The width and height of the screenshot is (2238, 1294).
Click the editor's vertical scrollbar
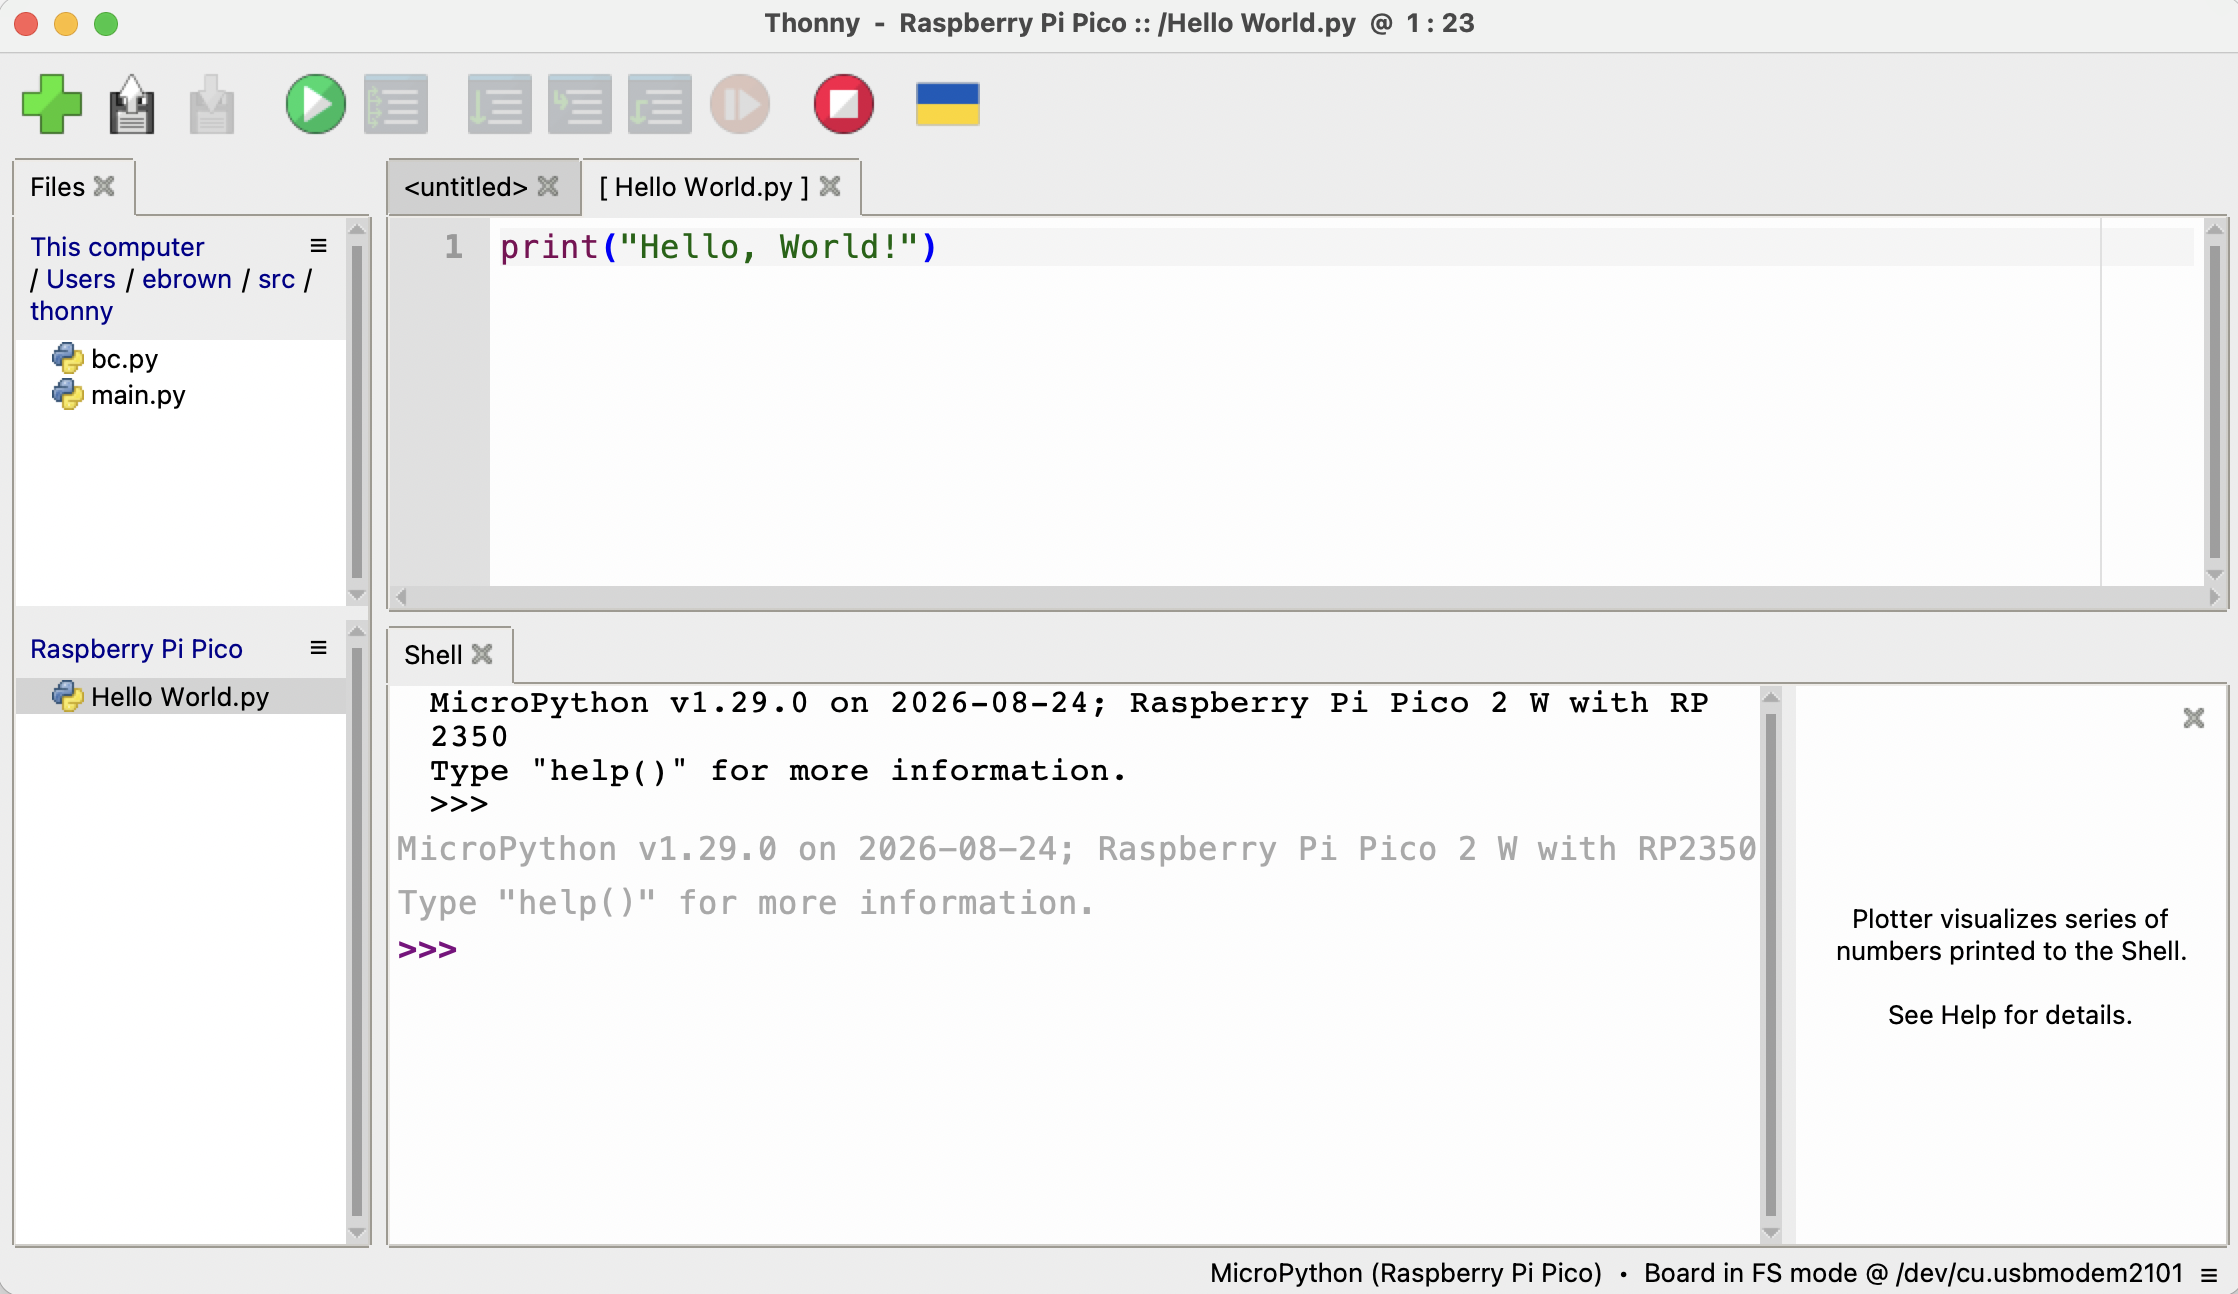tap(2214, 402)
